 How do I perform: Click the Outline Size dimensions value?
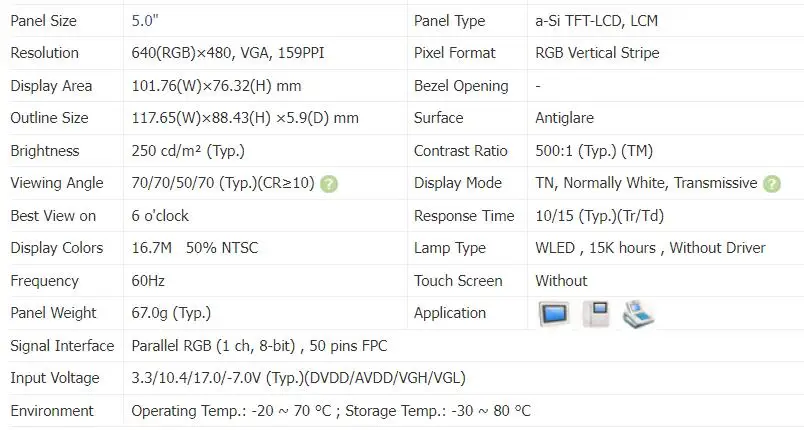click(x=245, y=118)
